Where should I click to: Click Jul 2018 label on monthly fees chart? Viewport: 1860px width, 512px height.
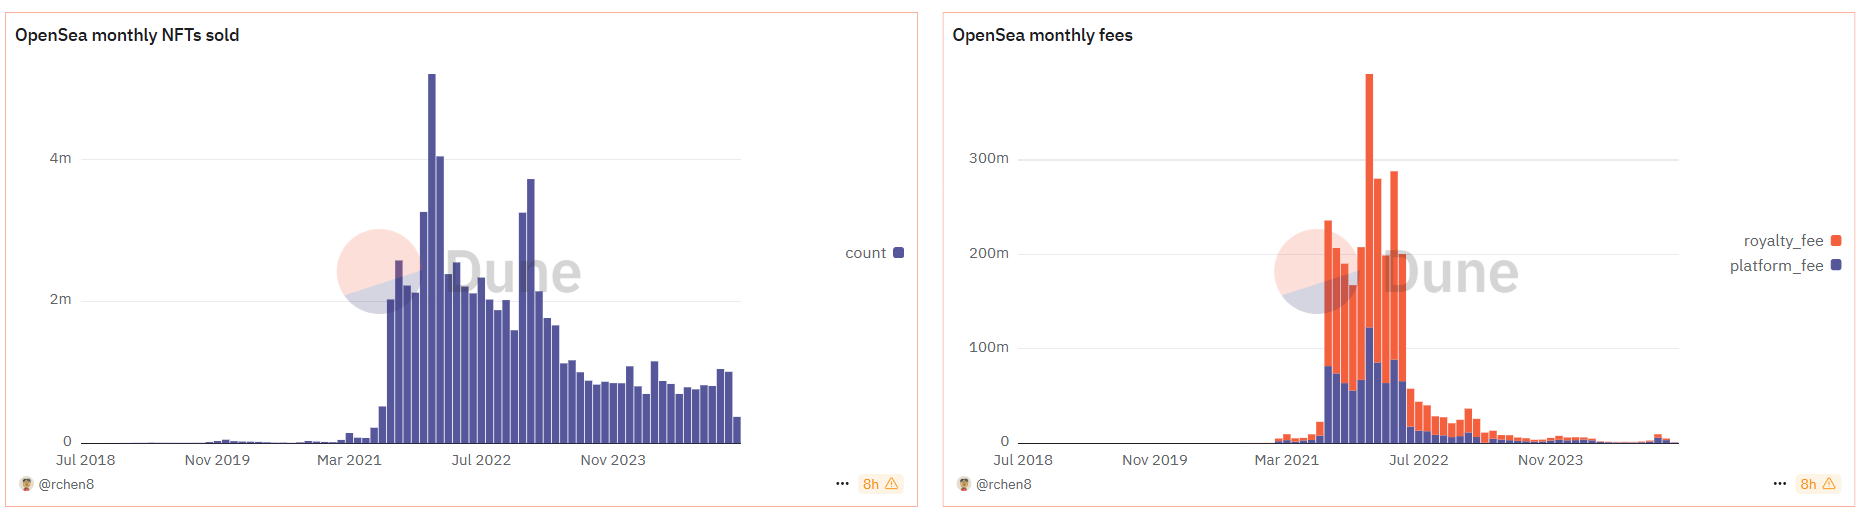click(1023, 460)
